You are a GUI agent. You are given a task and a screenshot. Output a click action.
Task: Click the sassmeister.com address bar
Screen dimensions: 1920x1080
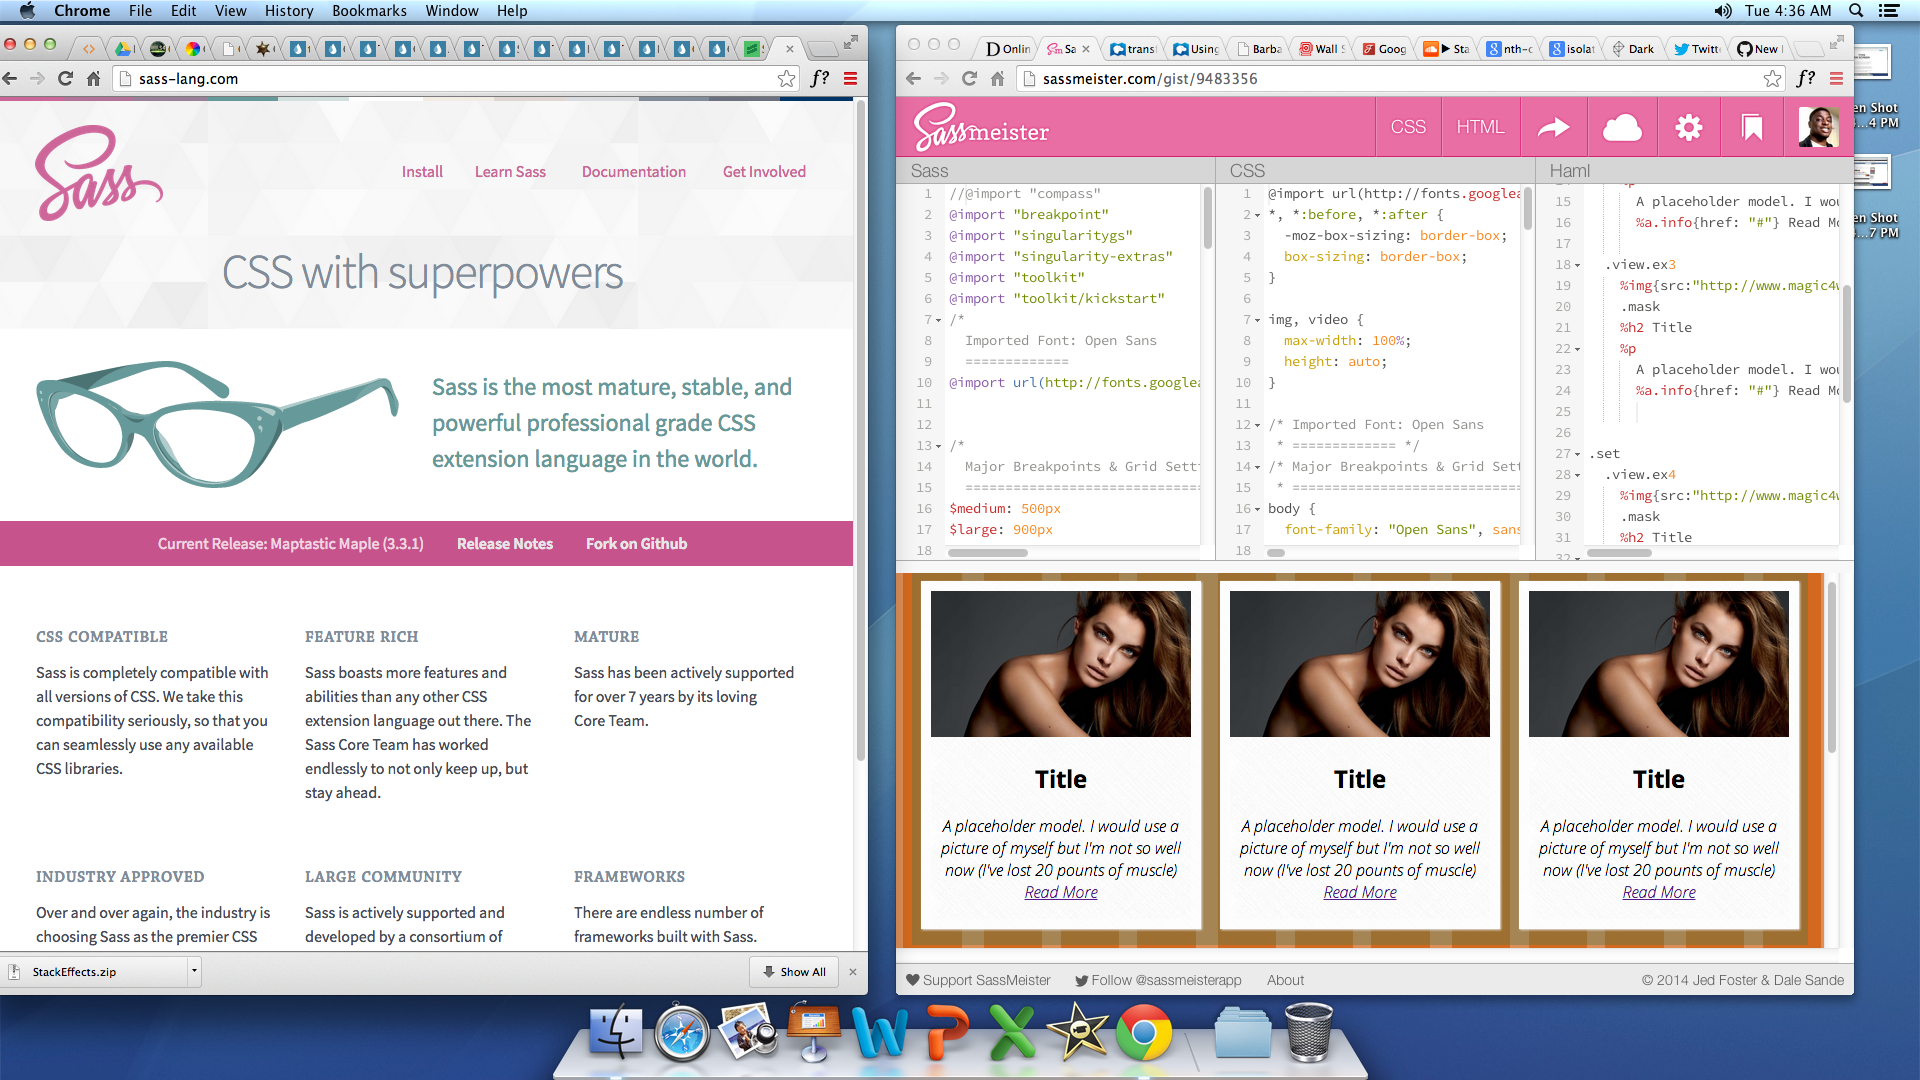click(x=1400, y=78)
